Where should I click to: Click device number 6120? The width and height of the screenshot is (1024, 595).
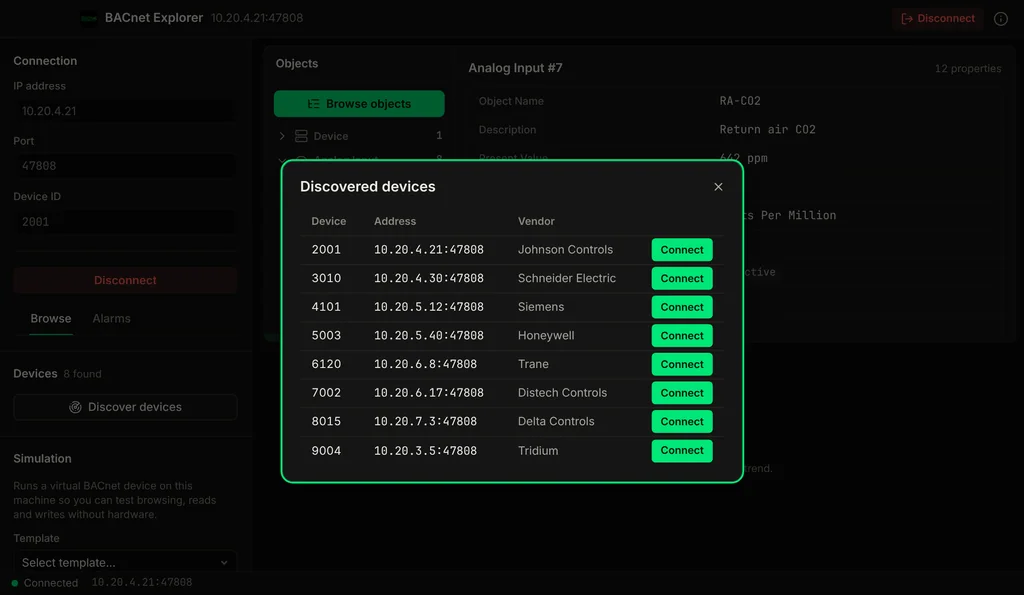(326, 364)
